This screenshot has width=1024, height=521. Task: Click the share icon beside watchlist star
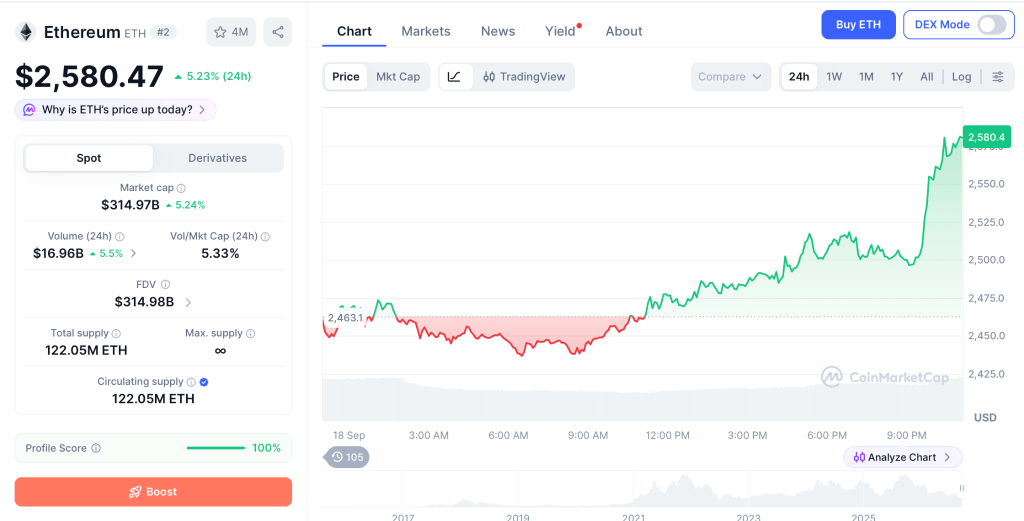pos(278,32)
